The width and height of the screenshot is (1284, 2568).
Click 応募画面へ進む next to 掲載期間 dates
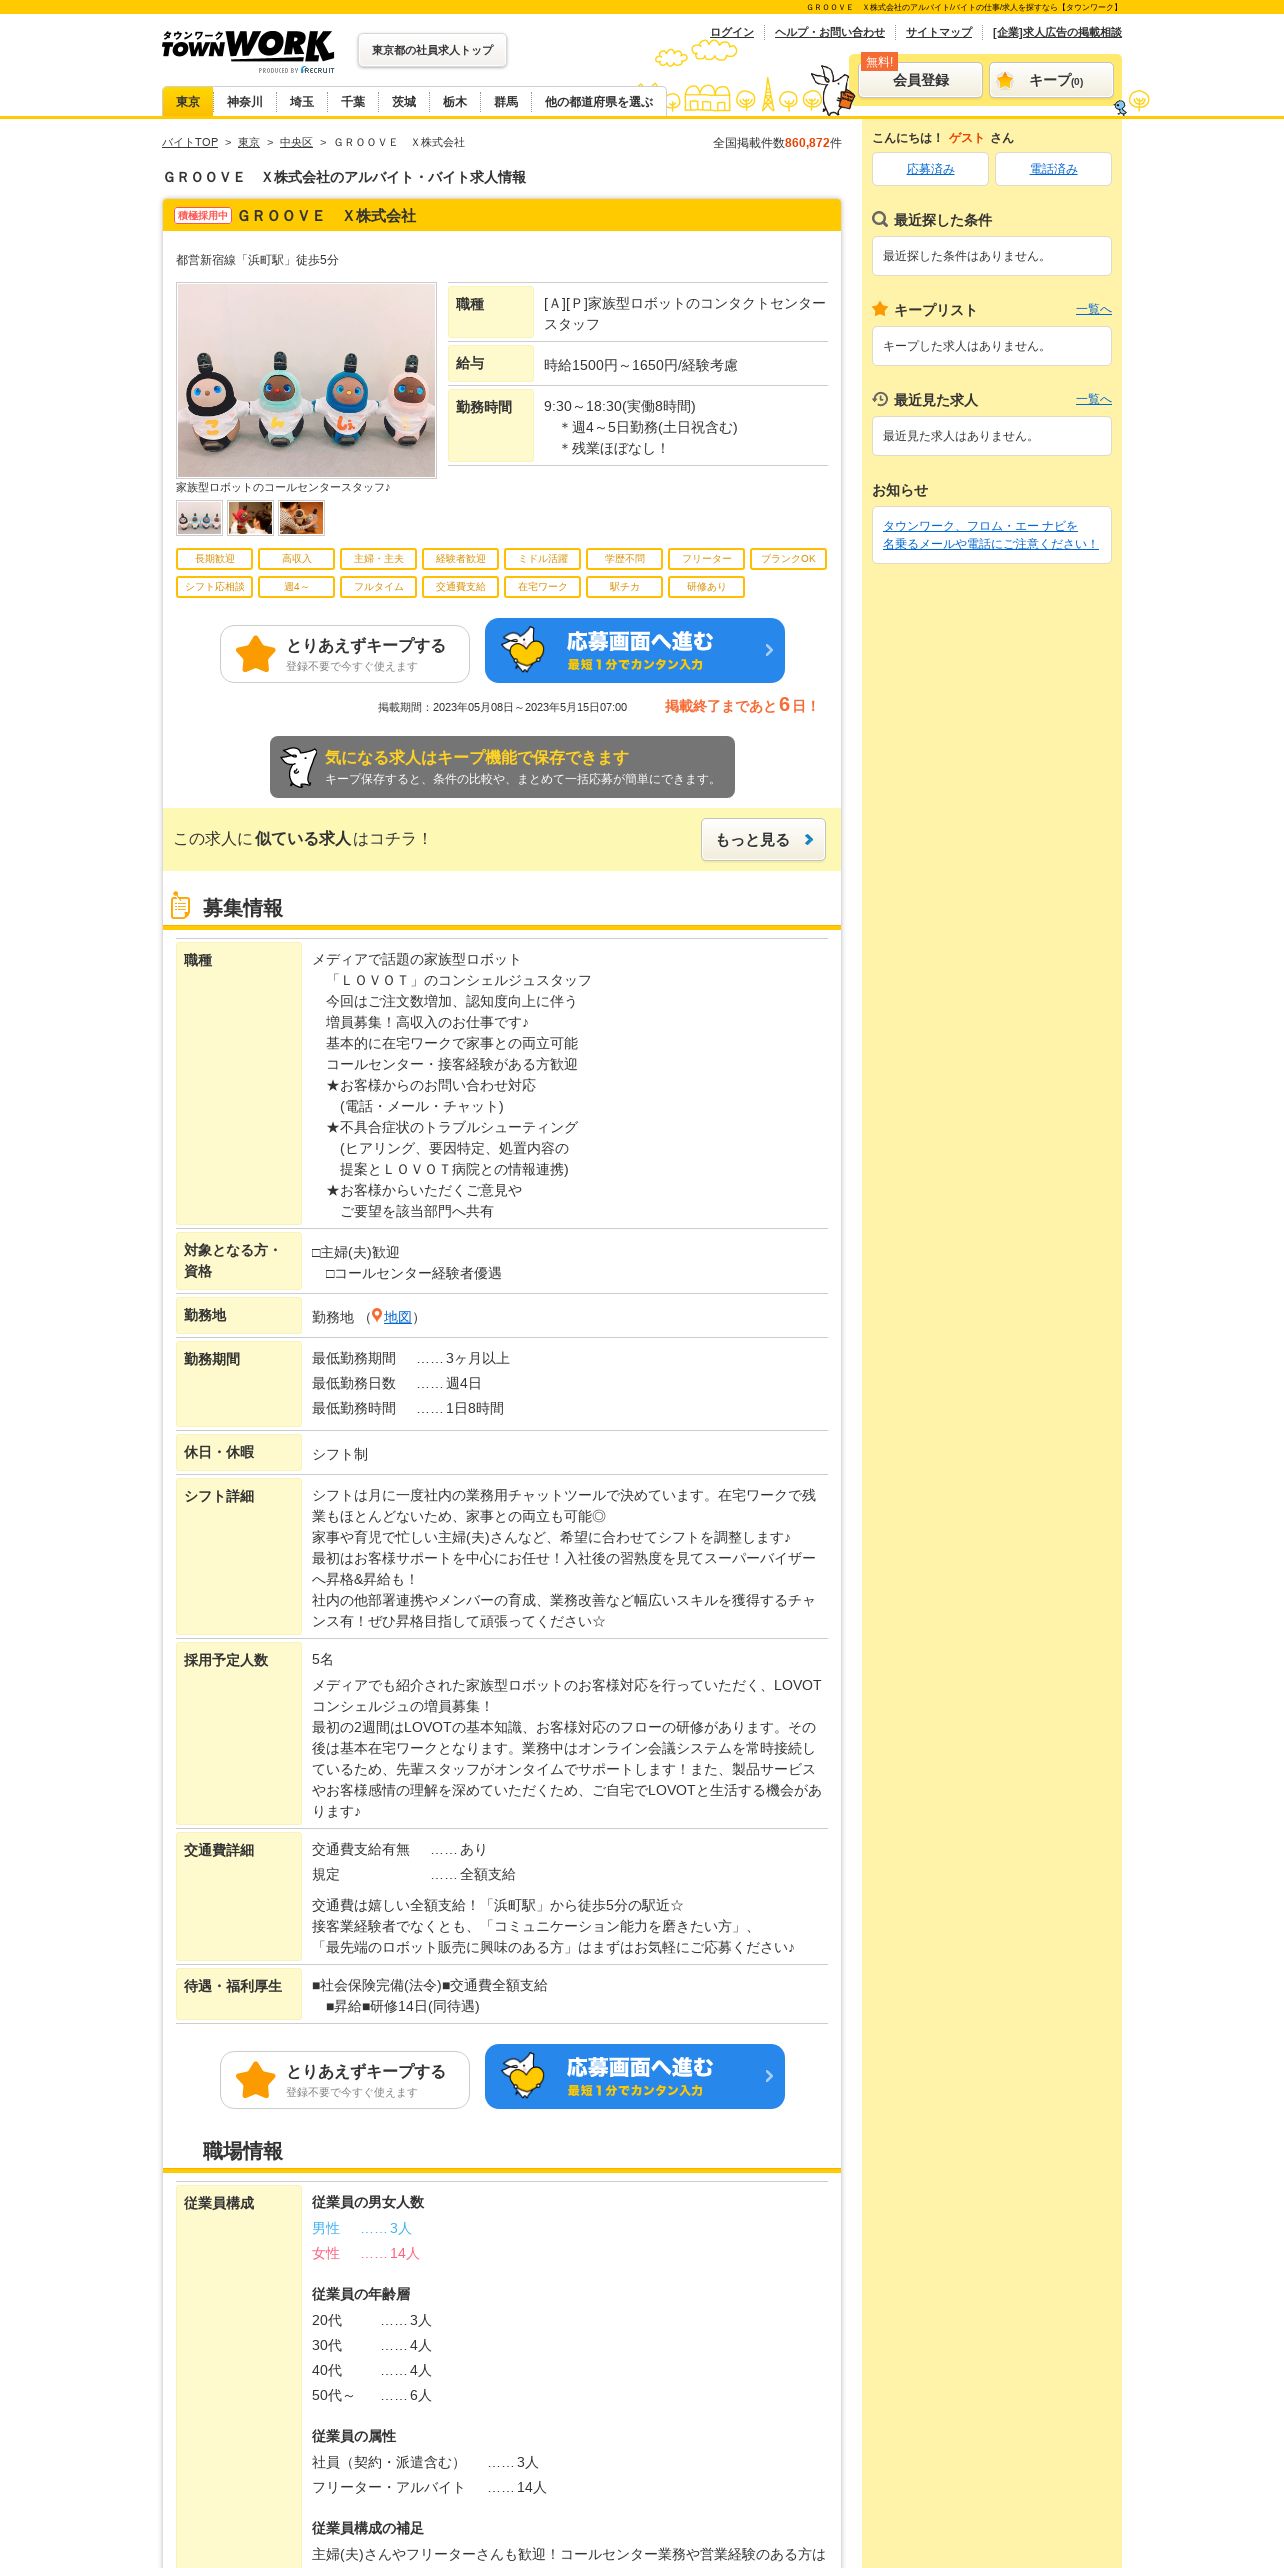pos(635,651)
